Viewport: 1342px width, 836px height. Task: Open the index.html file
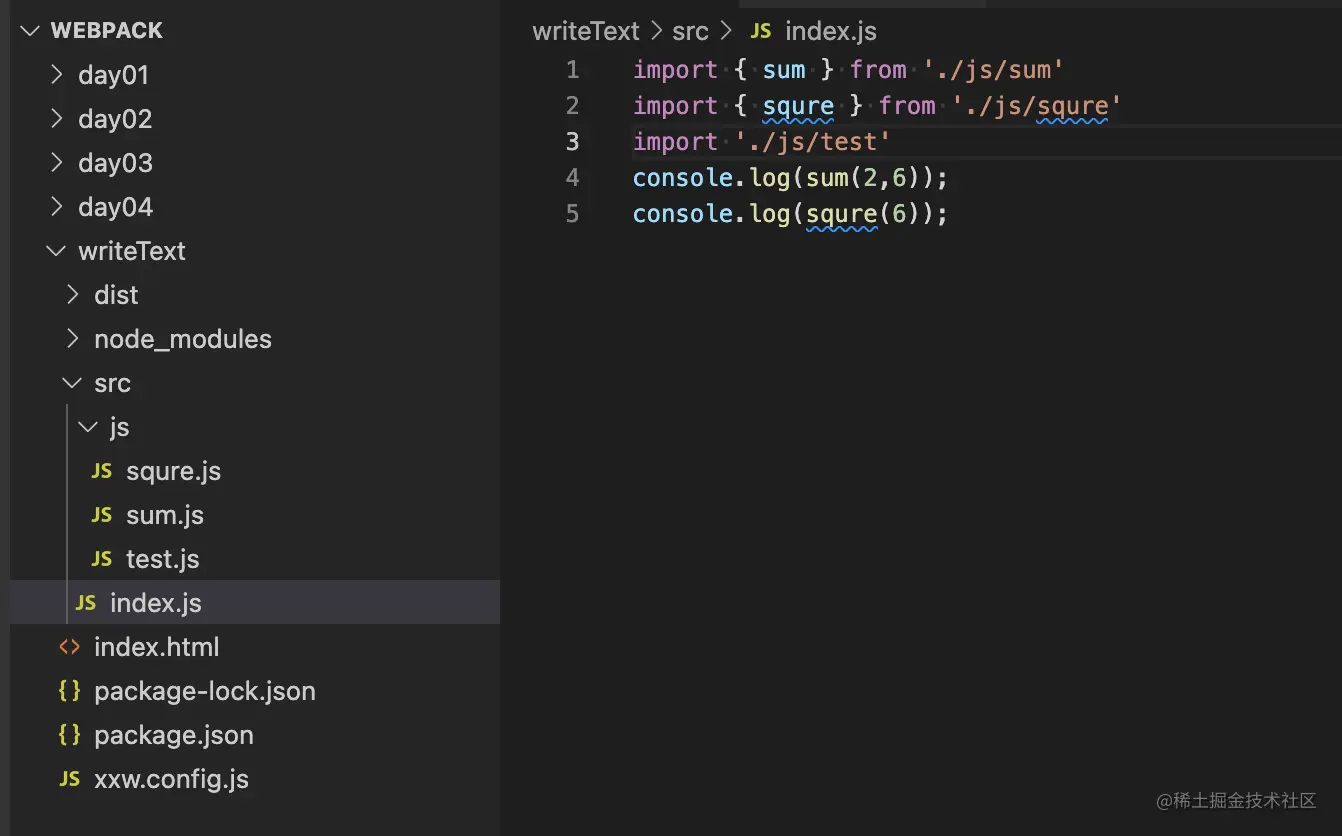(x=157, y=647)
